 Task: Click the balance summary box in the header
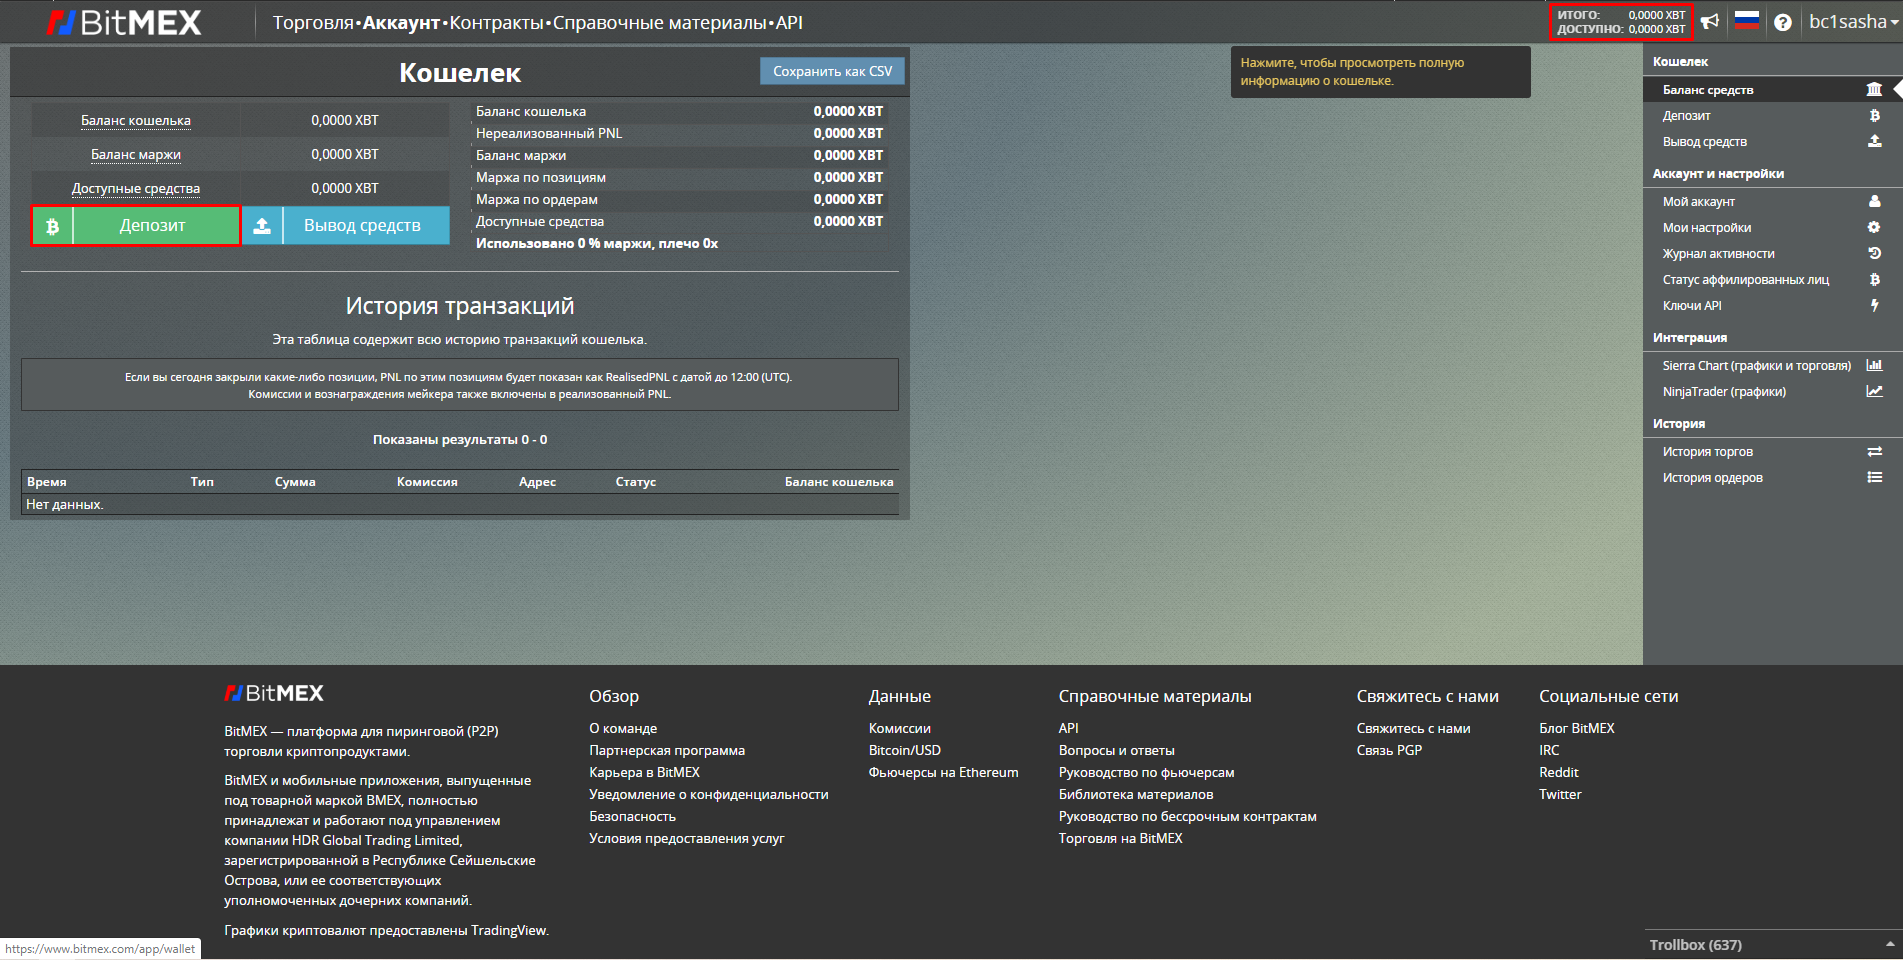click(1621, 22)
